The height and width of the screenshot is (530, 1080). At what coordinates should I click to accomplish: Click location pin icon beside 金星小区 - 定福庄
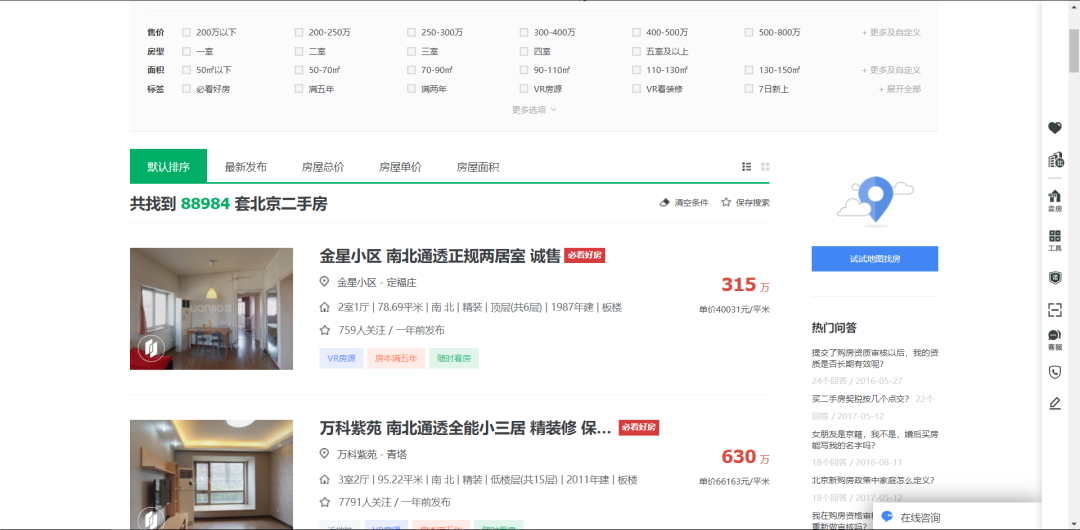click(x=324, y=282)
